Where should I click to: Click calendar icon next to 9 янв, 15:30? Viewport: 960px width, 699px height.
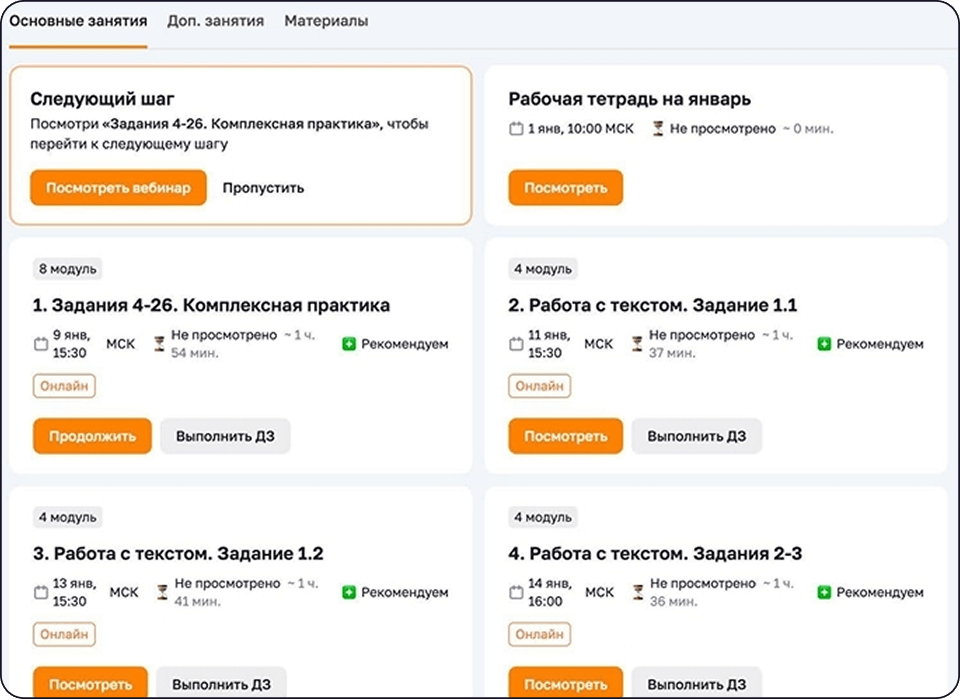pyautogui.click(x=40, y=344)
